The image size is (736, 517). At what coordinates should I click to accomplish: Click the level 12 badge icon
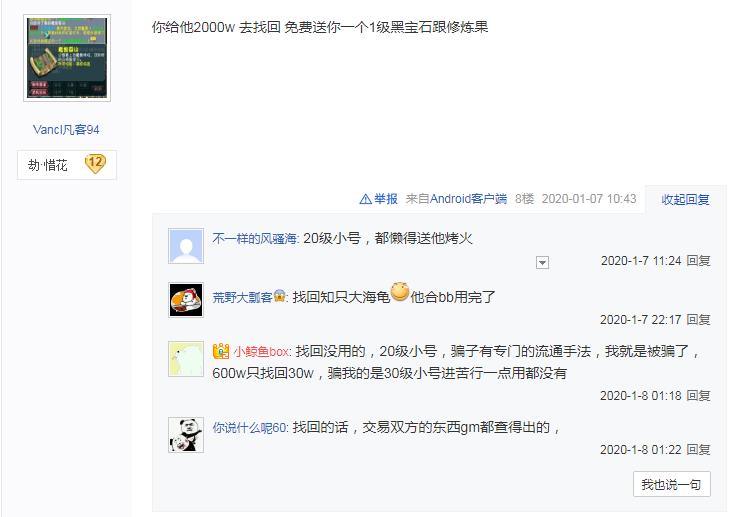(x=95, y=163)
